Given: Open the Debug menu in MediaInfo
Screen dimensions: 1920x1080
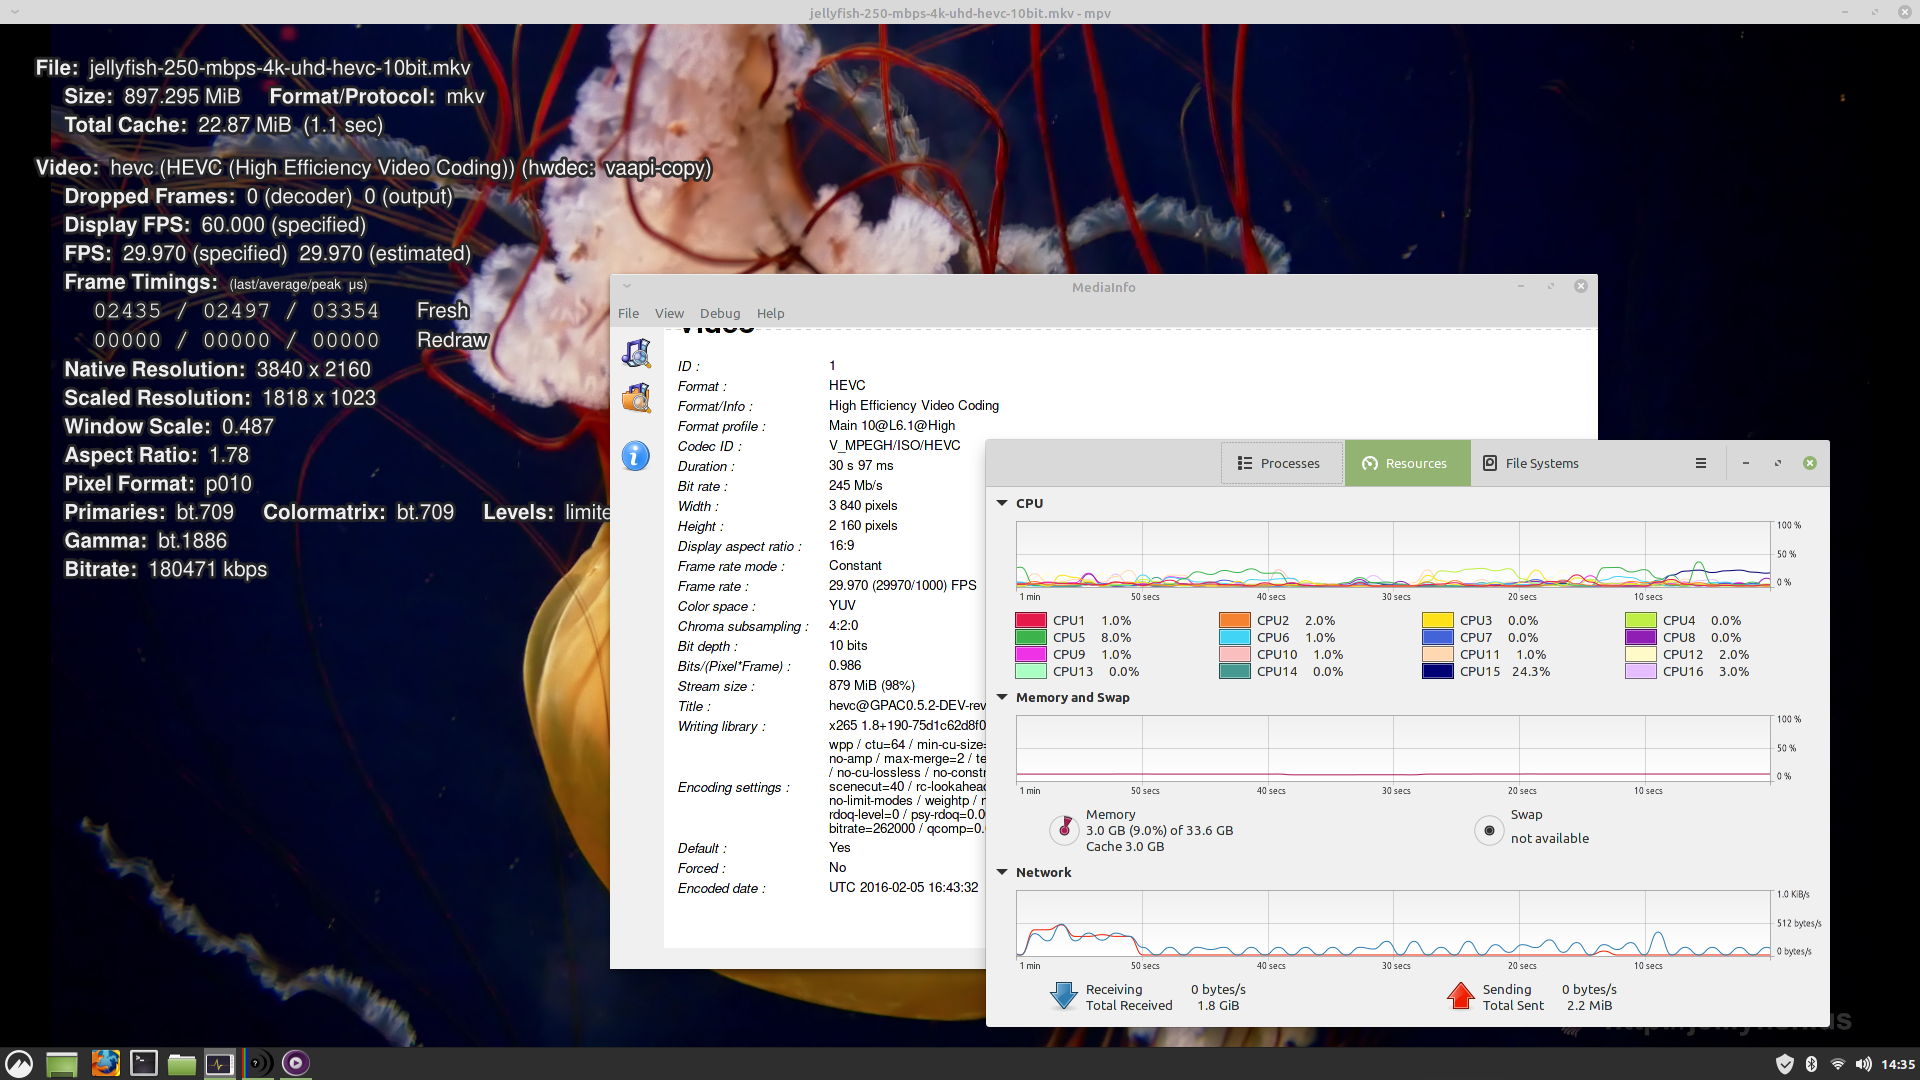Looking at the screenshot, I should (x=720, y=313).
